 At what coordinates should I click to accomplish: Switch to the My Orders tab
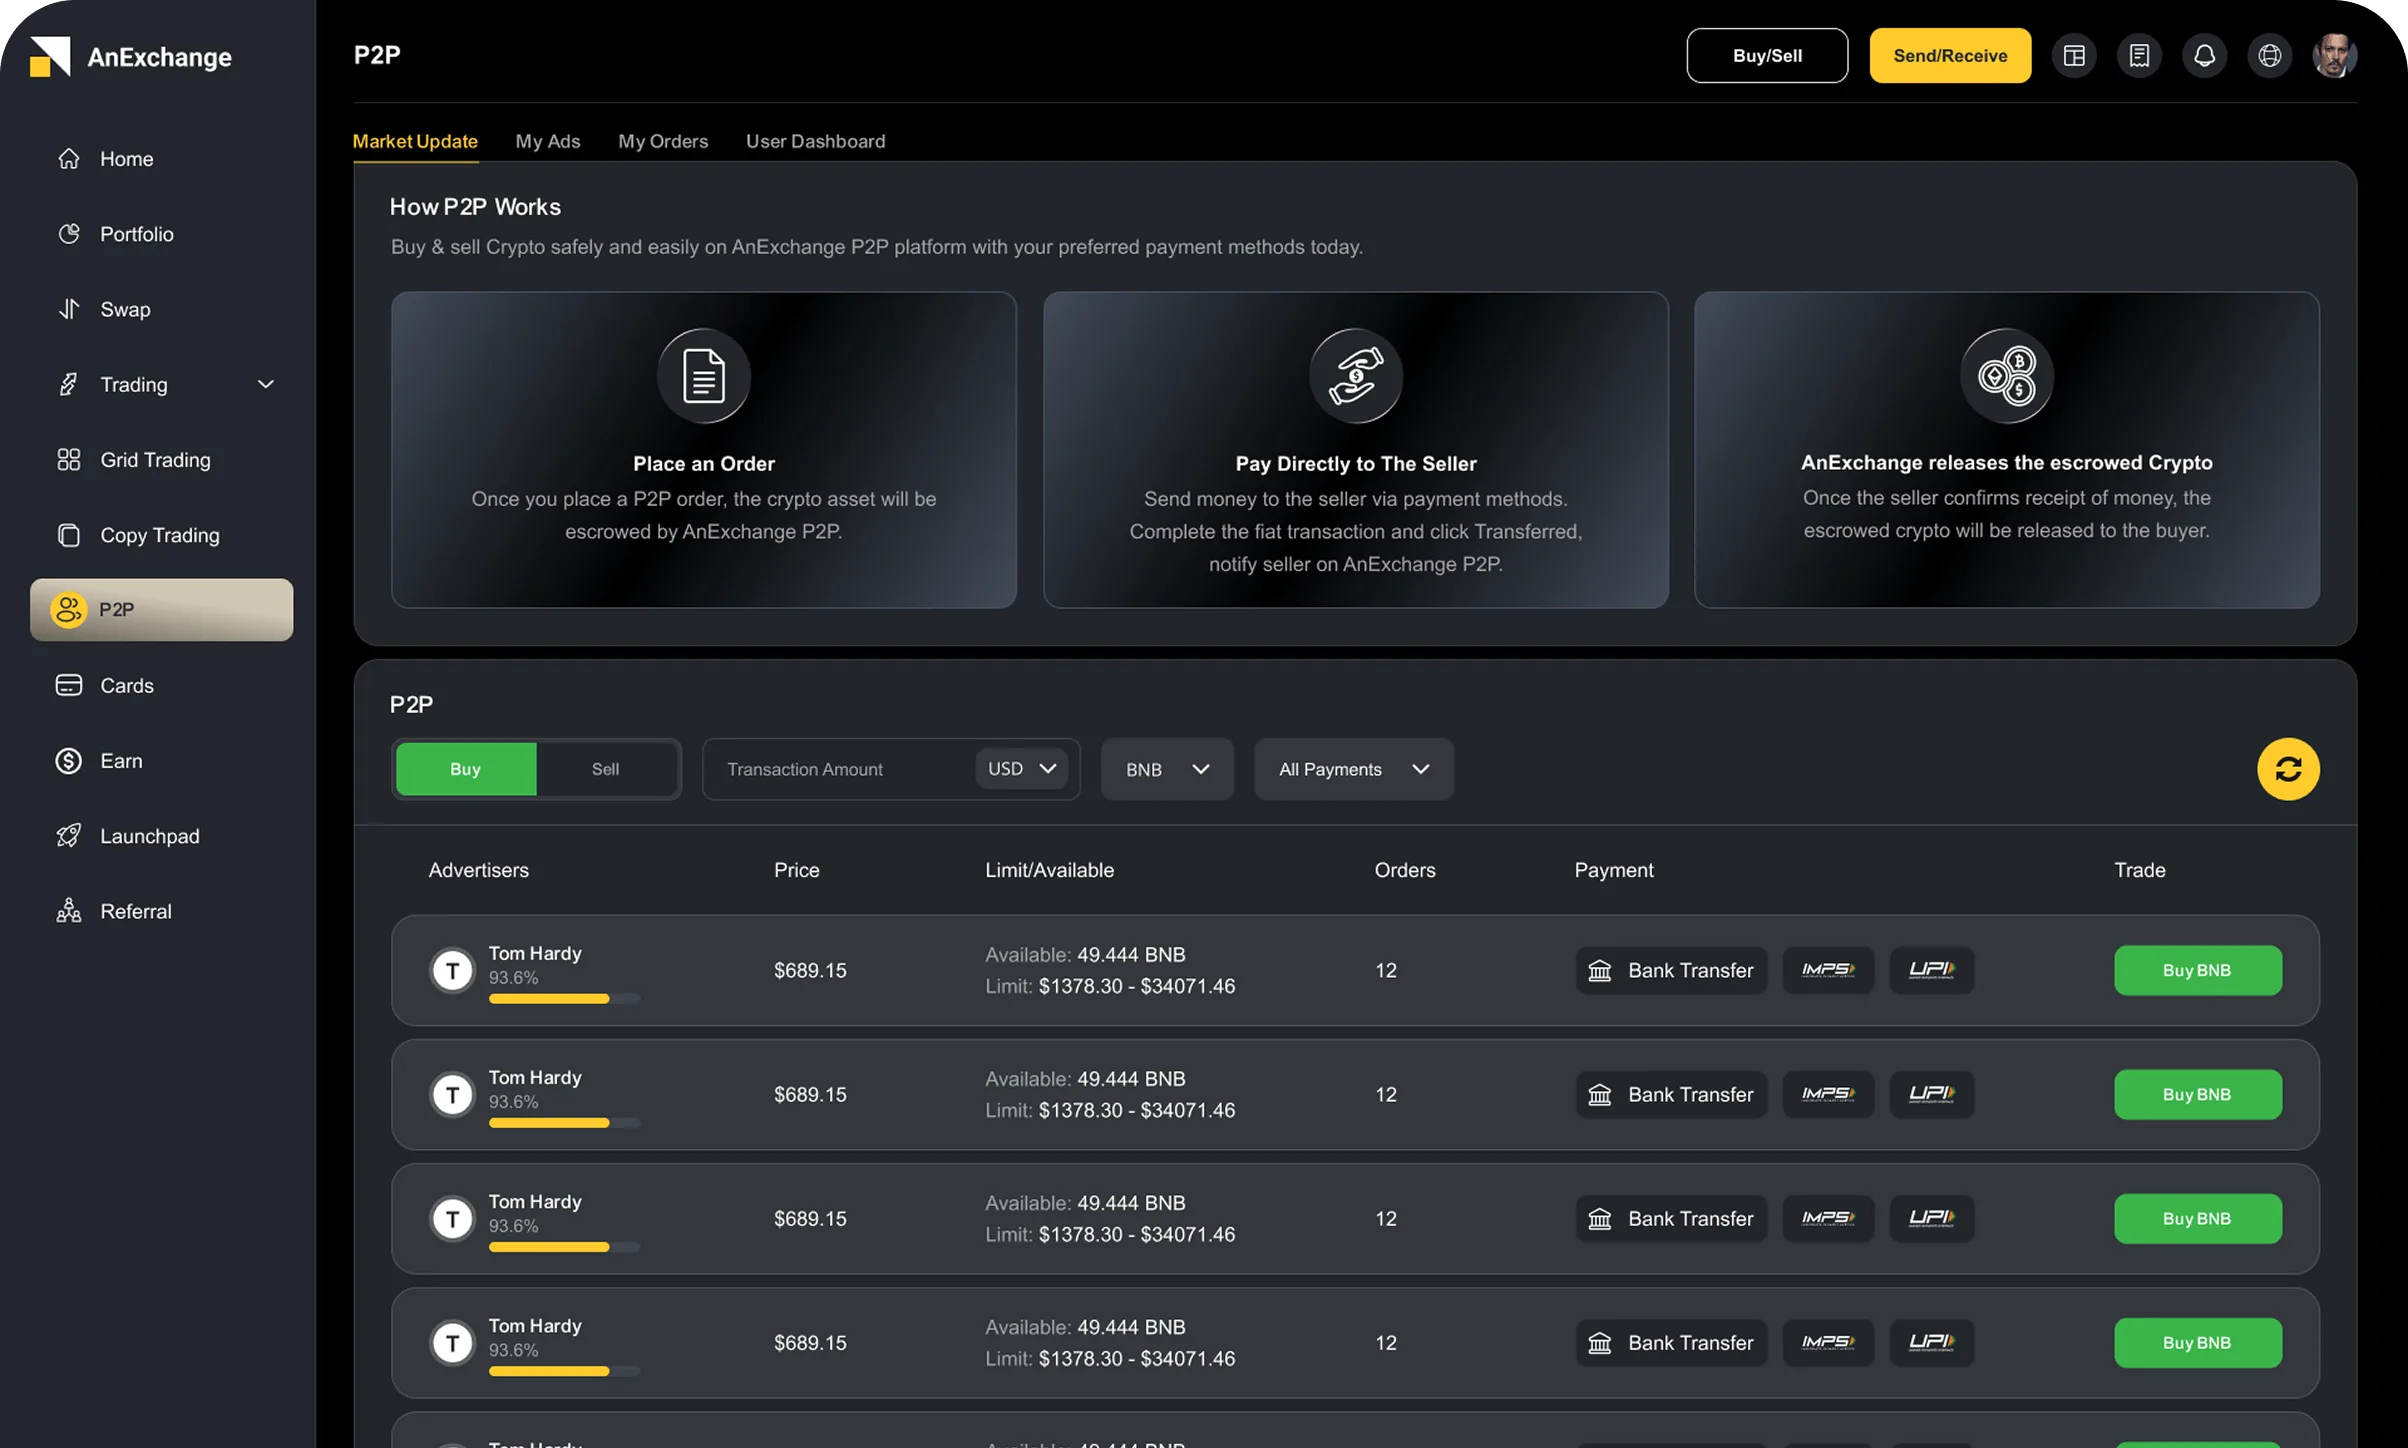[663, 141]
